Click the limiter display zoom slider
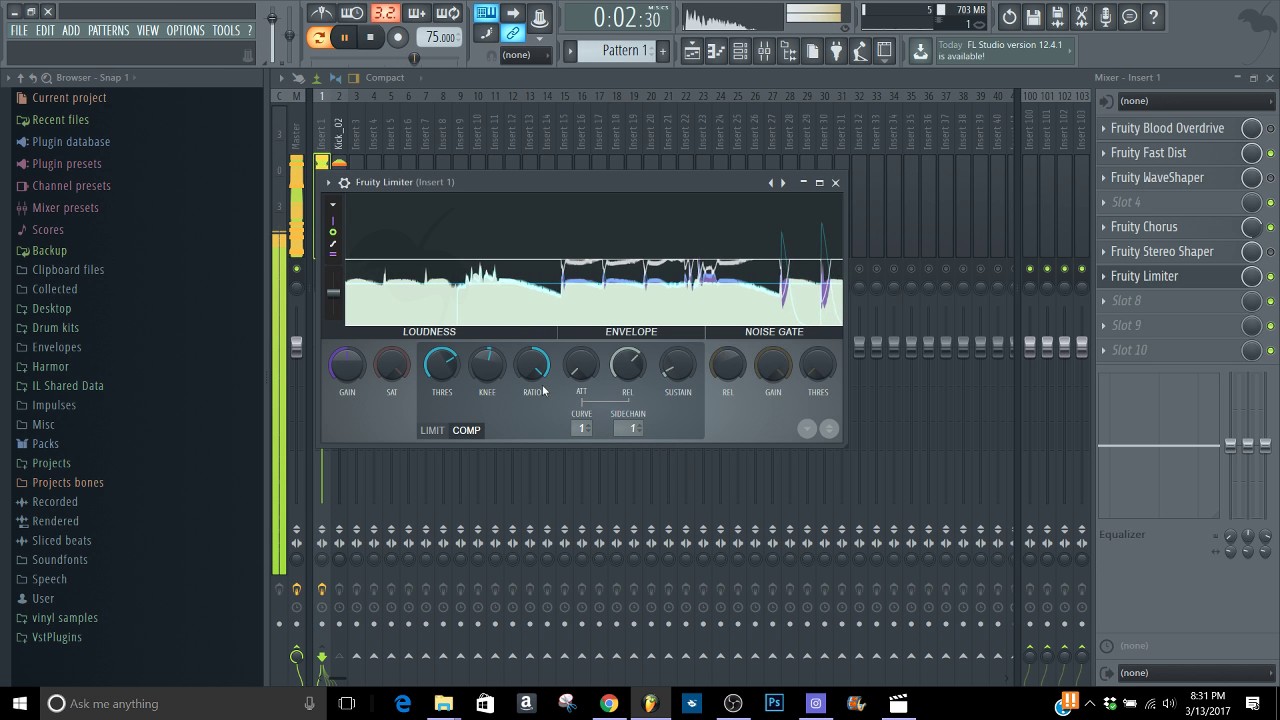Image resolution: width=1280 pixels, height=720 pixels. 334,292
